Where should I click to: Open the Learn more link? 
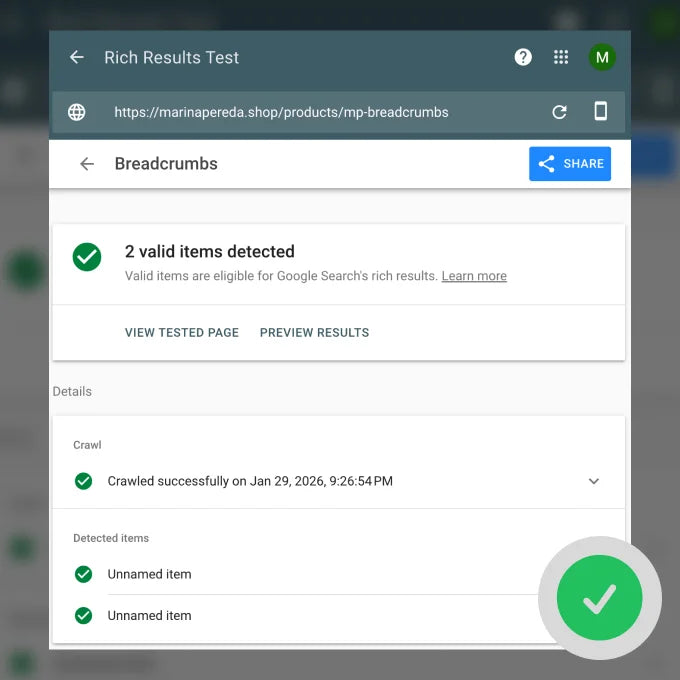click(x=474, y=276)
